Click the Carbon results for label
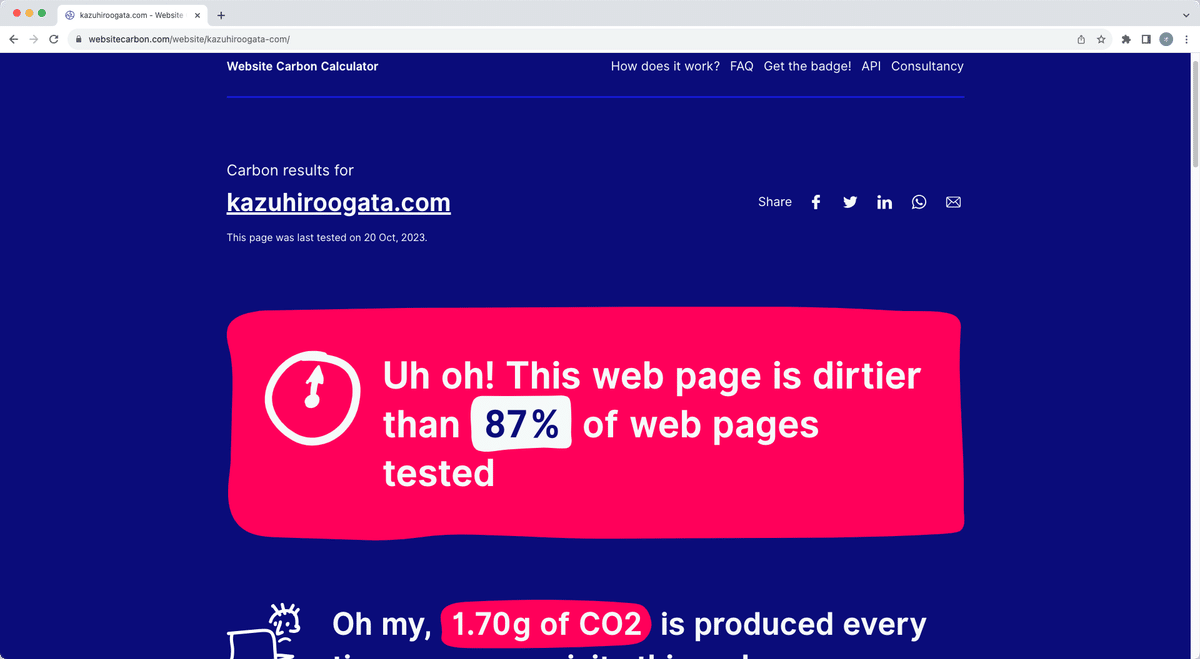Image resolution: width=1200 pixels, height=659 pixels. [x=290, y=170]
